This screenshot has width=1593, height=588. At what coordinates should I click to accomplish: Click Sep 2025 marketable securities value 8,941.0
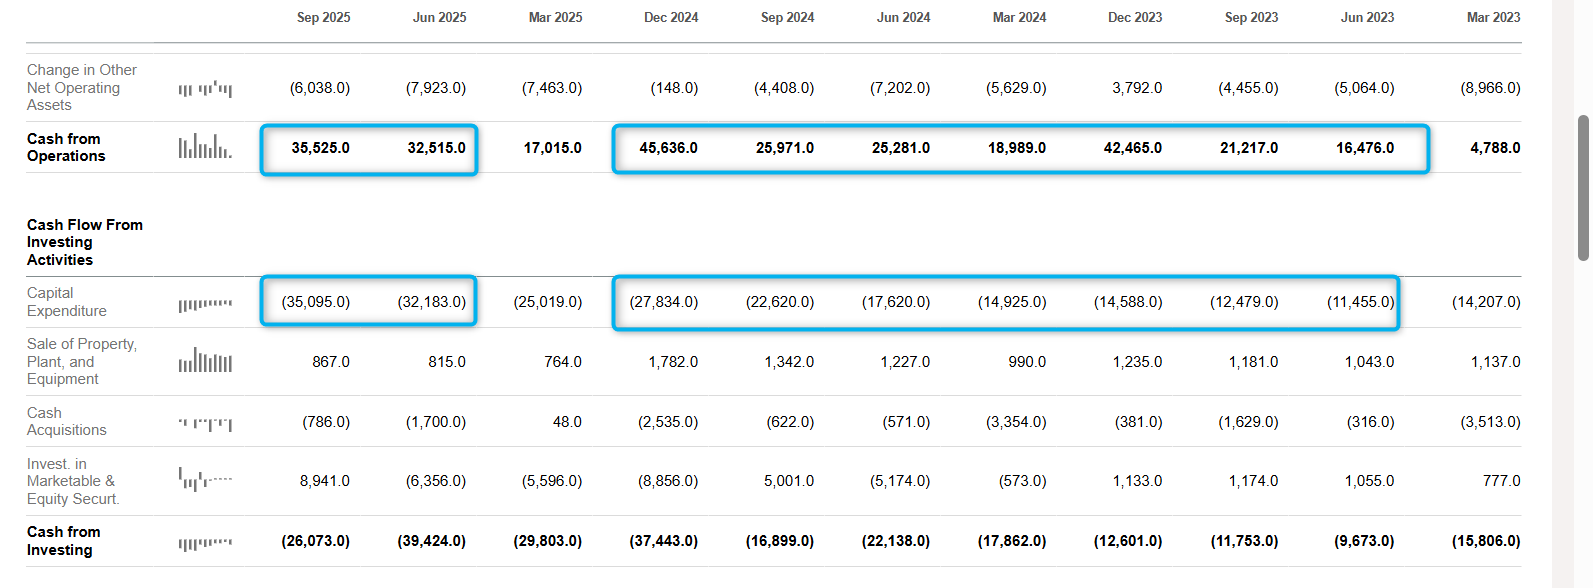tap(324, 481)
